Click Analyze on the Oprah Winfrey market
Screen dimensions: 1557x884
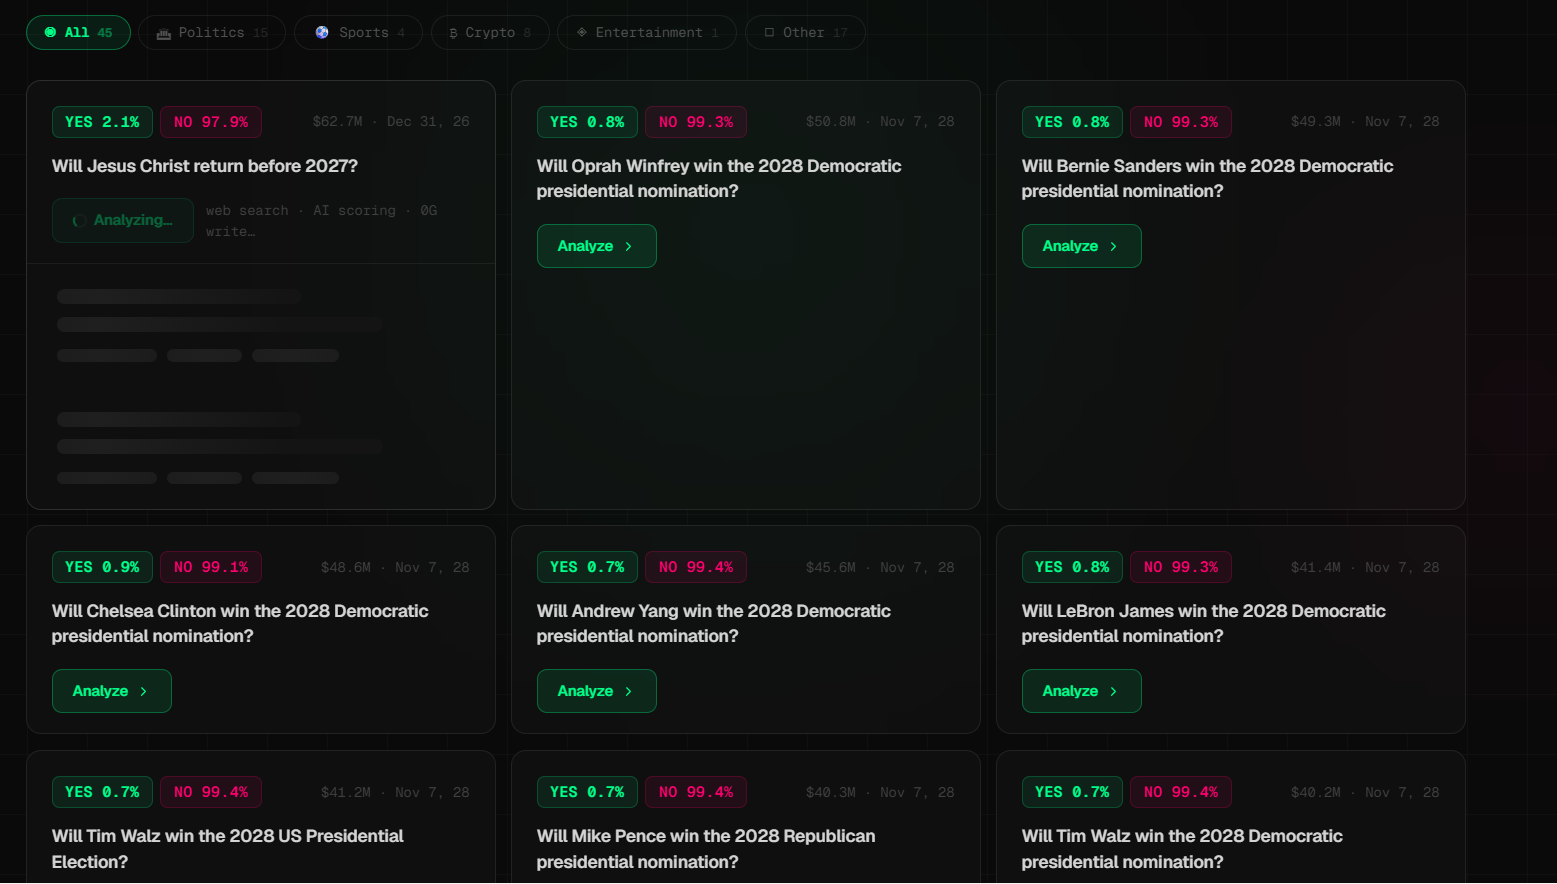596,246
